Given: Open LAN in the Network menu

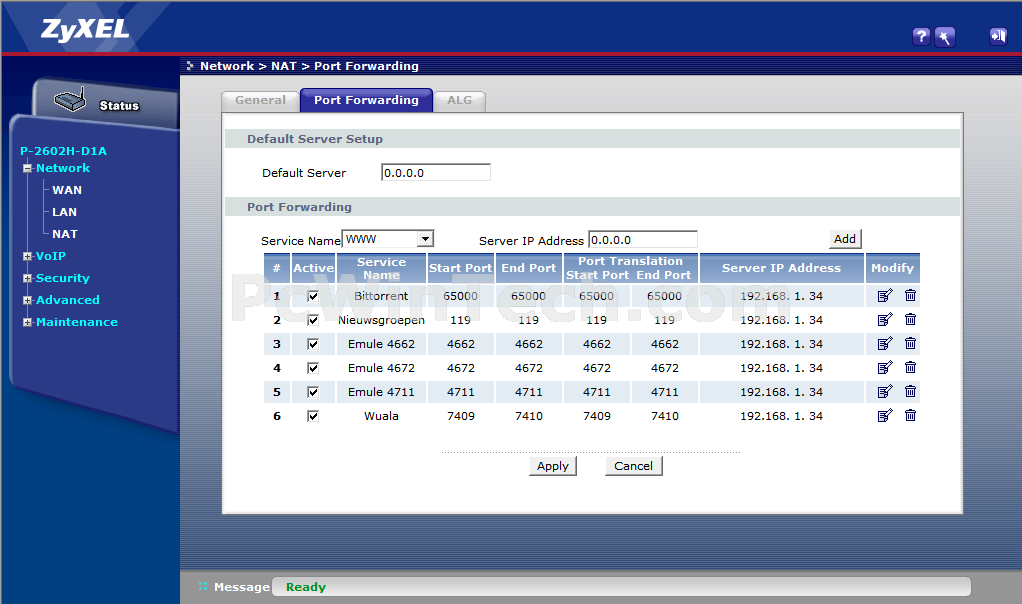Looking at the screenshot, I should 65,212.
